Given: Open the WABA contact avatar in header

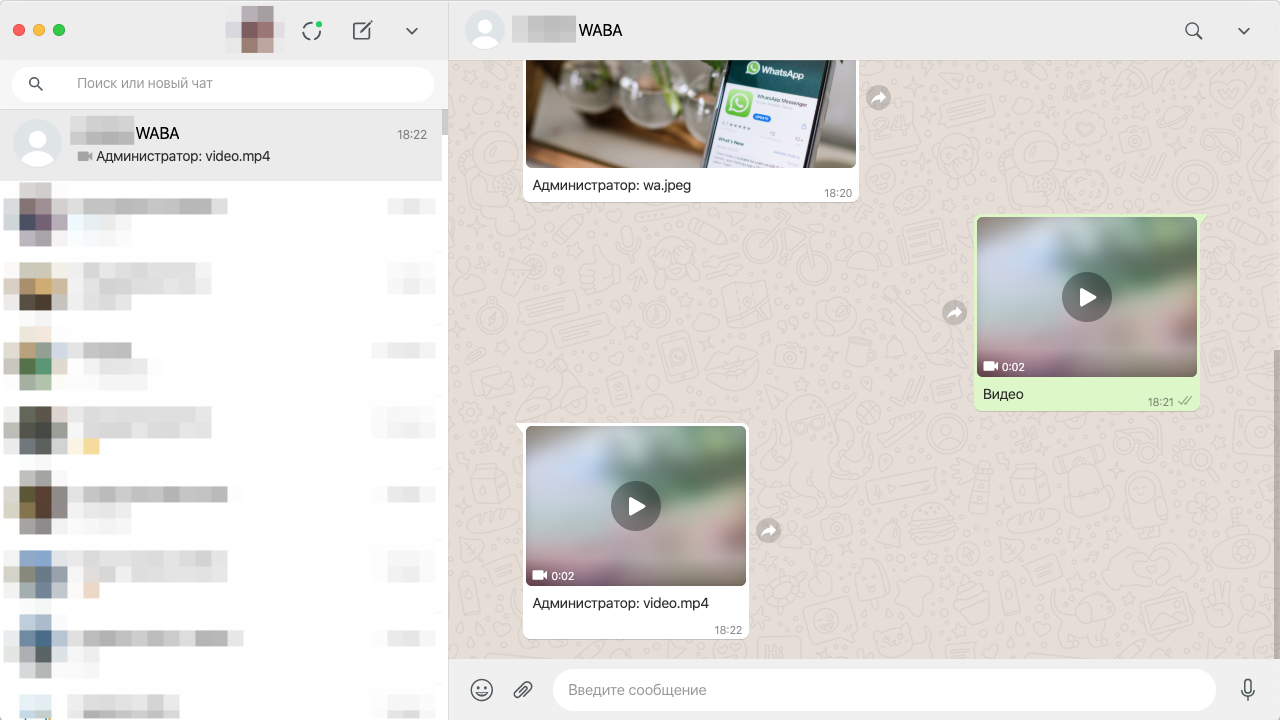Looking at the screenshot, I should [485, 31].
